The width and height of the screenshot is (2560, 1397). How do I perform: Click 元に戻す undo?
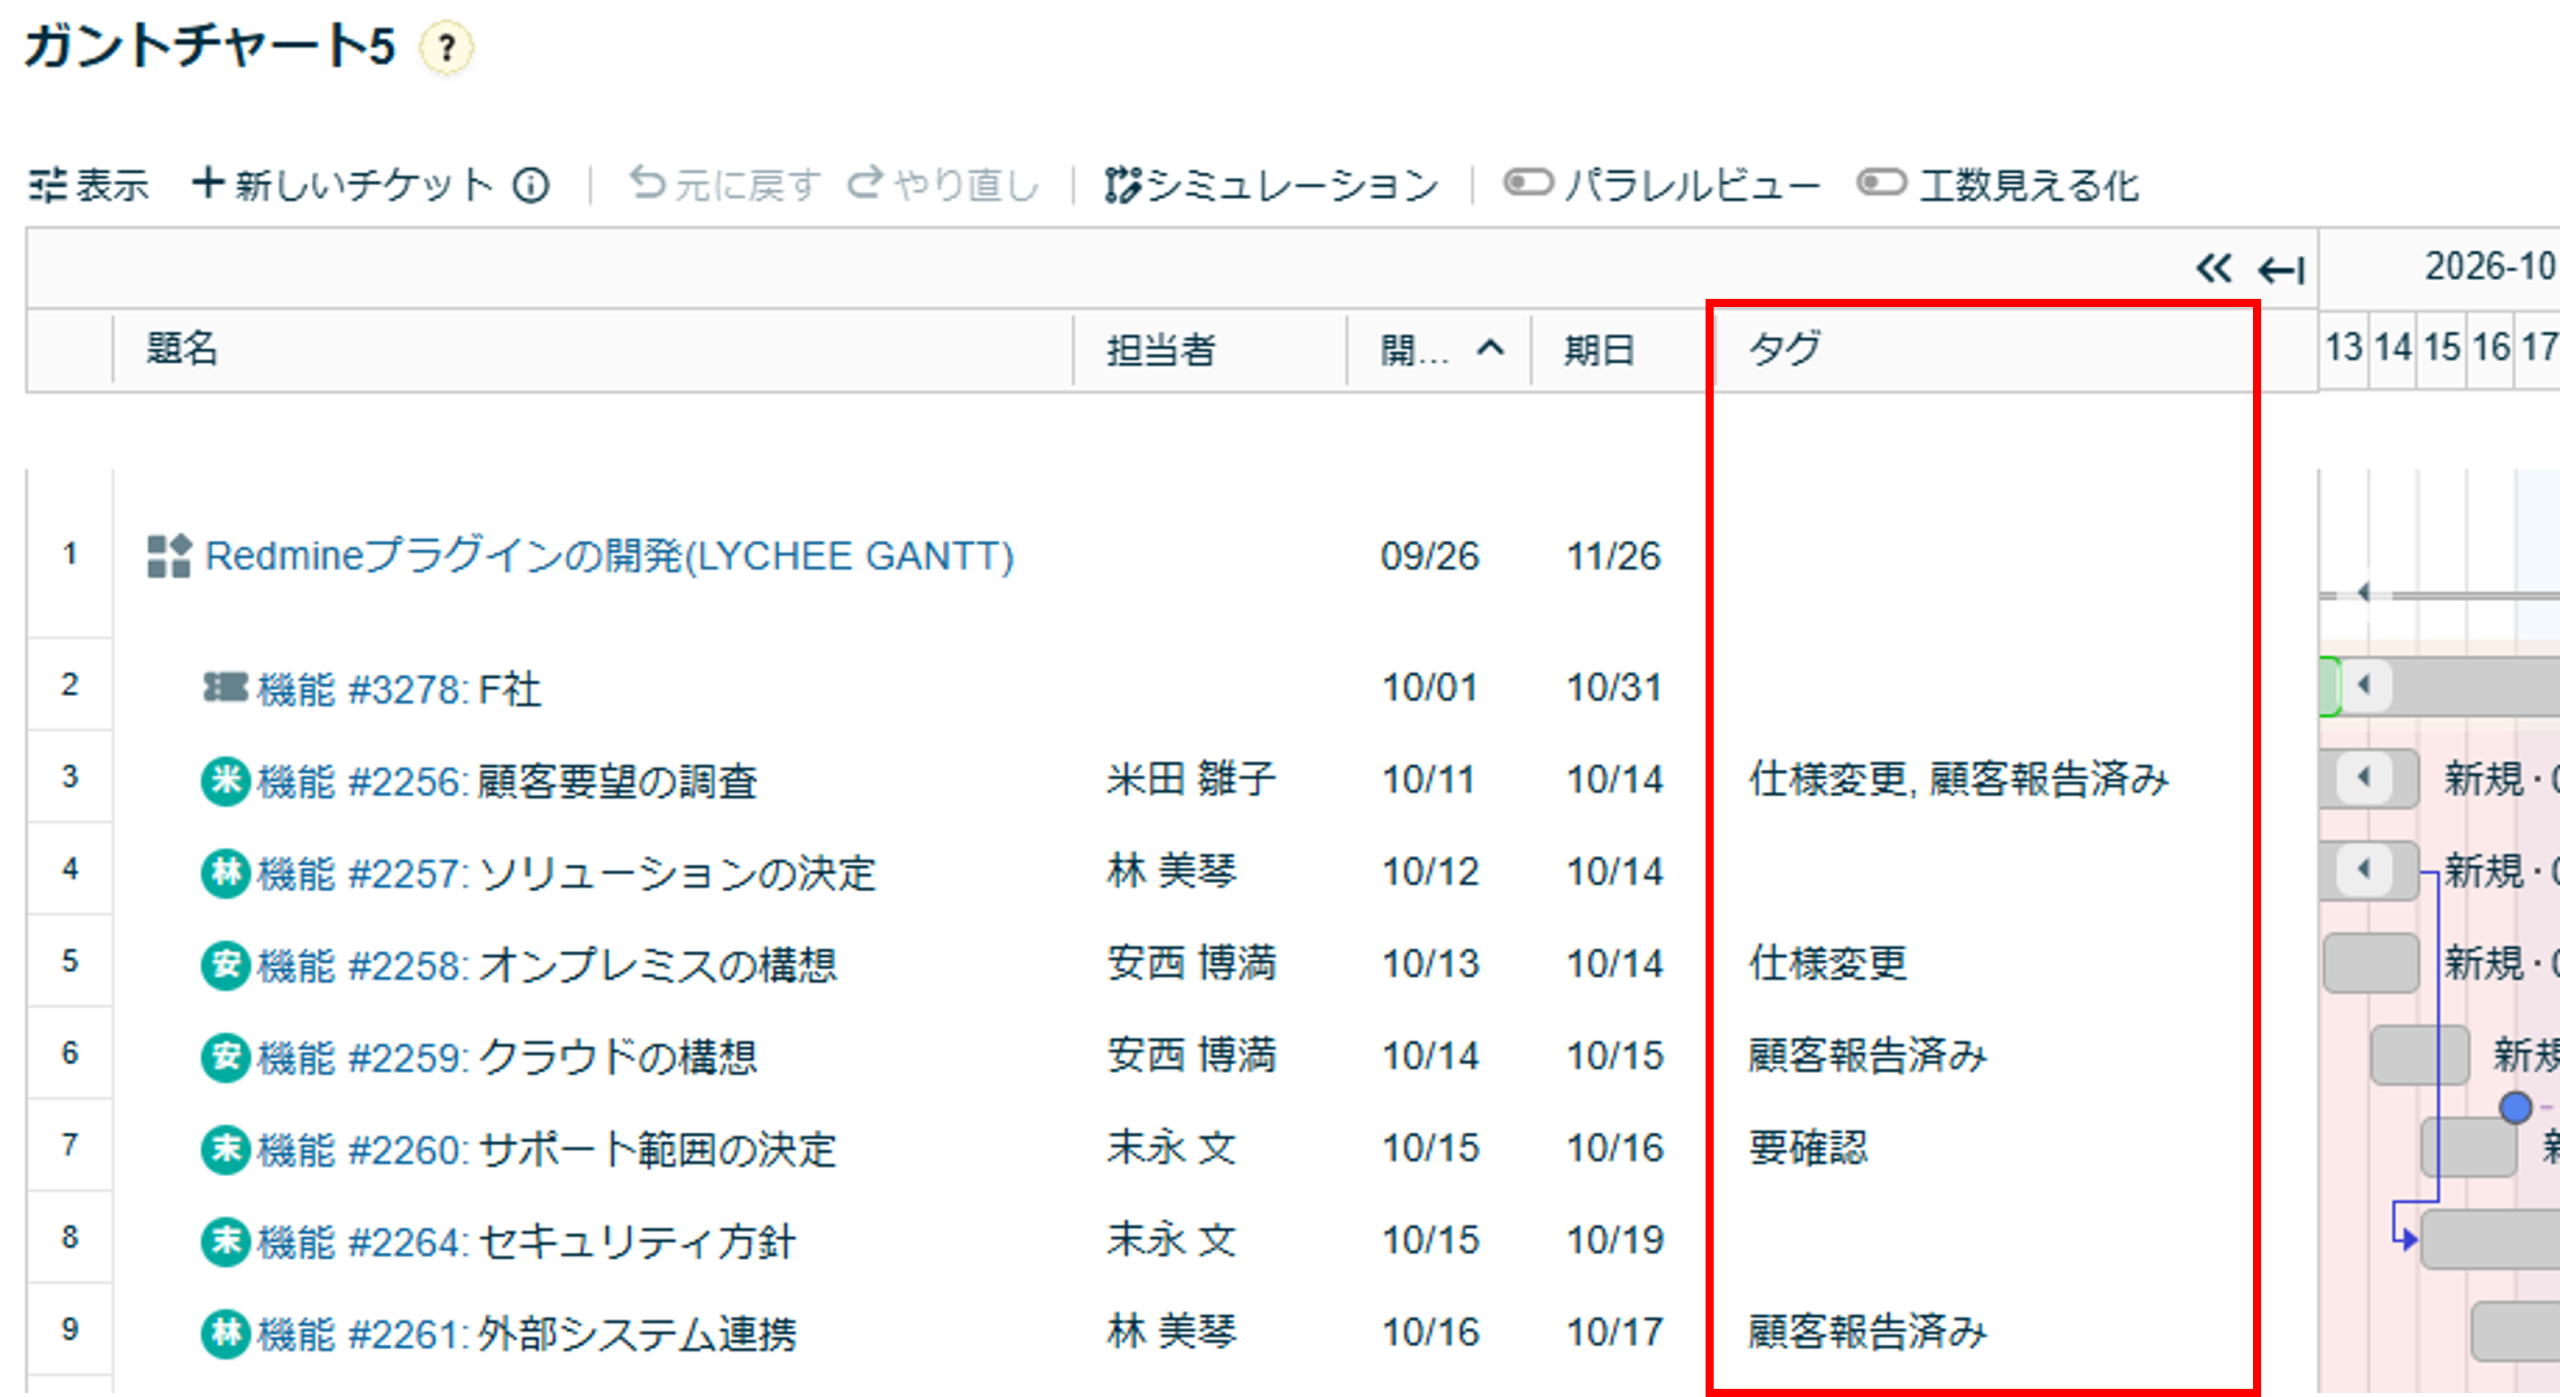(724, 185)
